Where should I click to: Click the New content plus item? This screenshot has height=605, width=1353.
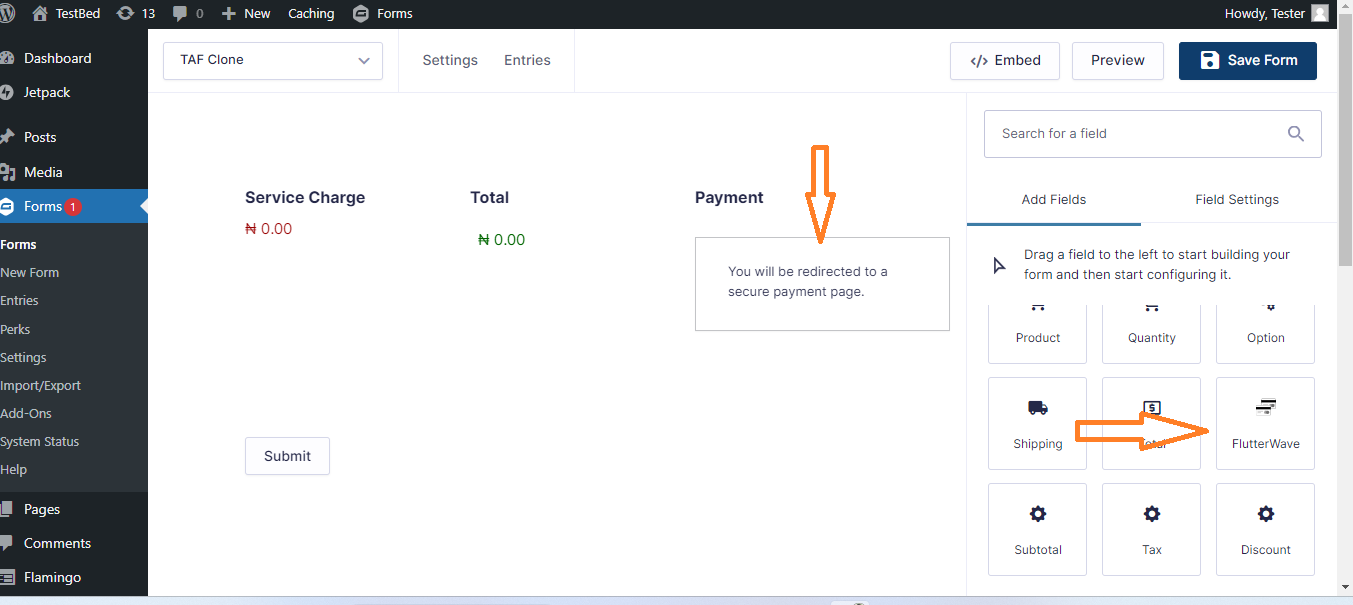[x=246, y=14]
